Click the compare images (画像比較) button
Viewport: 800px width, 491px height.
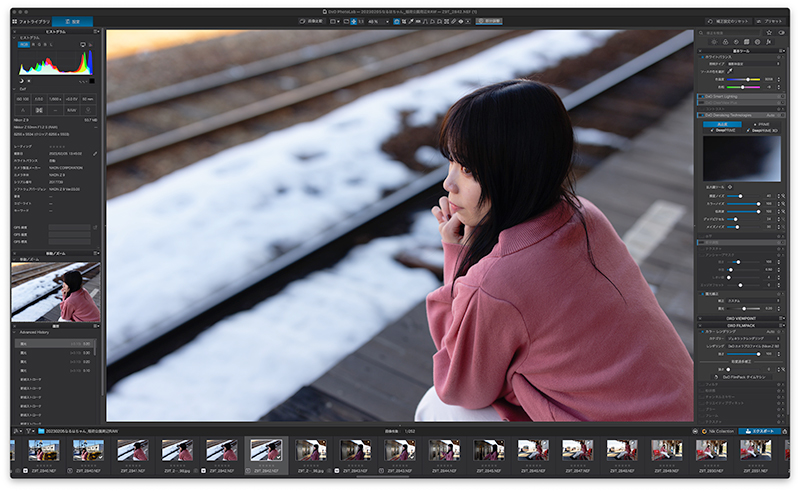(x=311, y=21)
